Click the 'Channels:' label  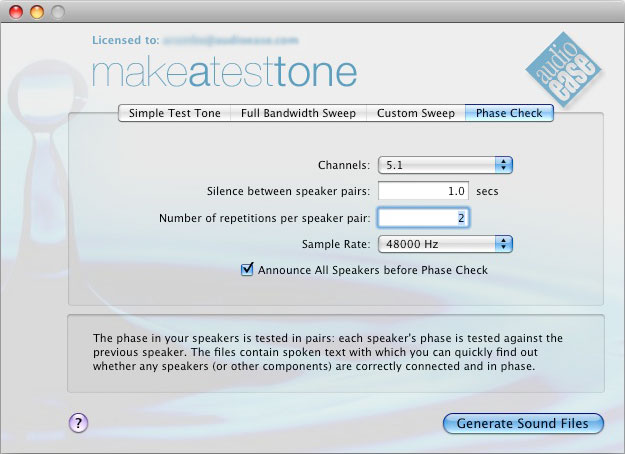[344, 165]
